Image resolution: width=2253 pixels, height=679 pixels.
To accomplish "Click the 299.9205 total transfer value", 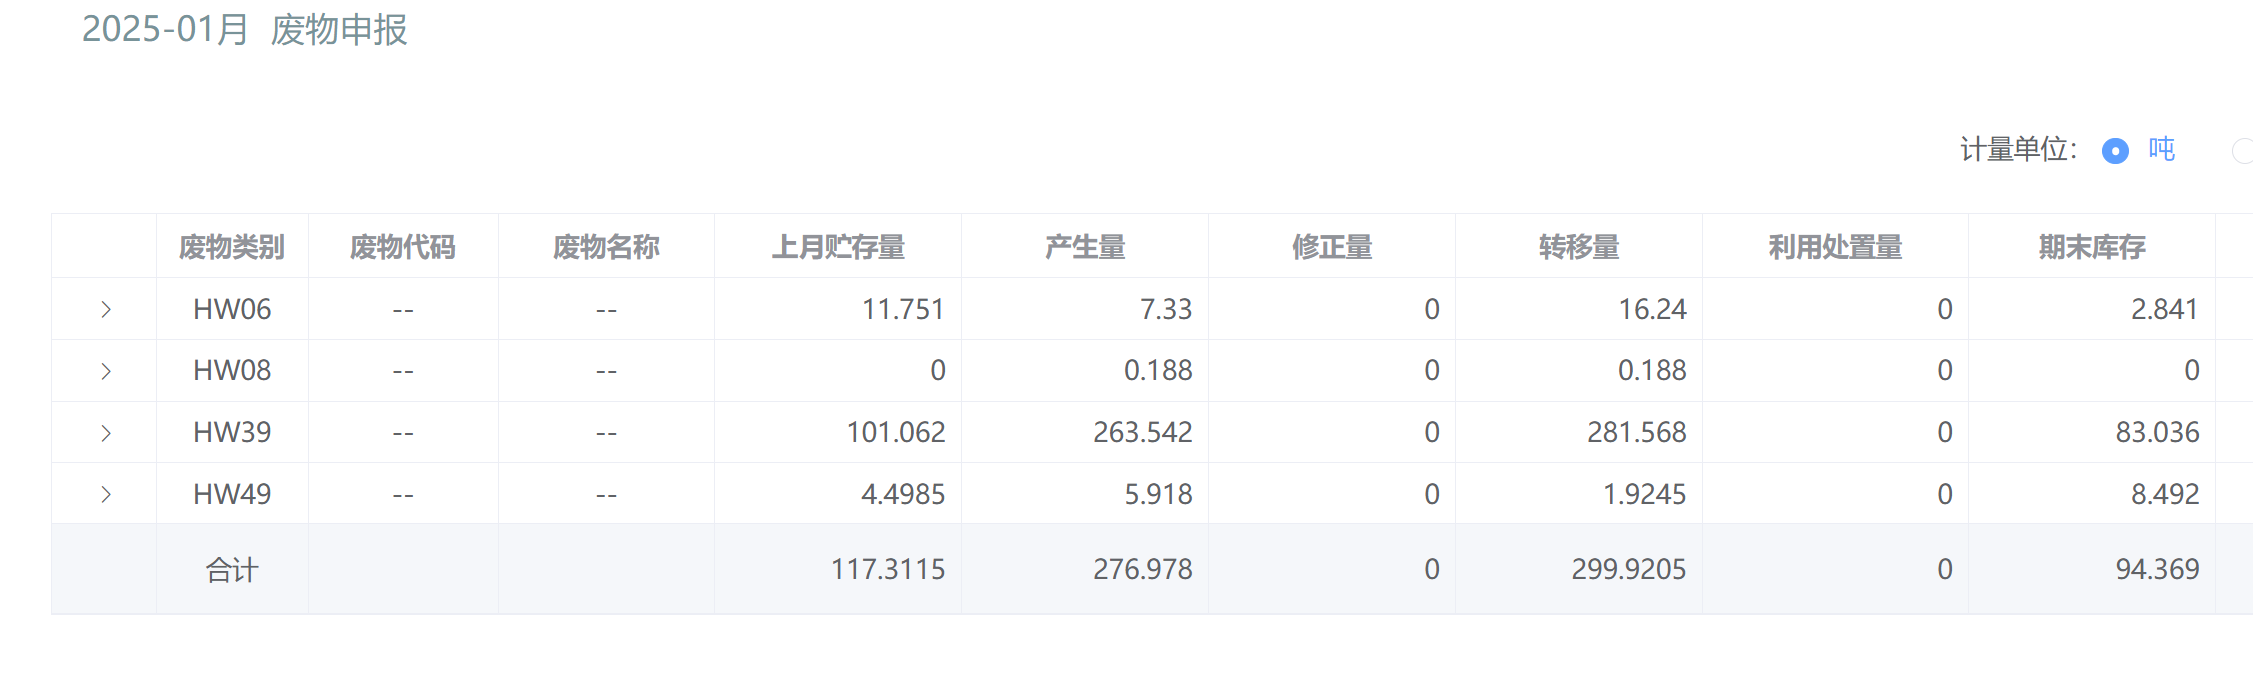I will 1629,570.
